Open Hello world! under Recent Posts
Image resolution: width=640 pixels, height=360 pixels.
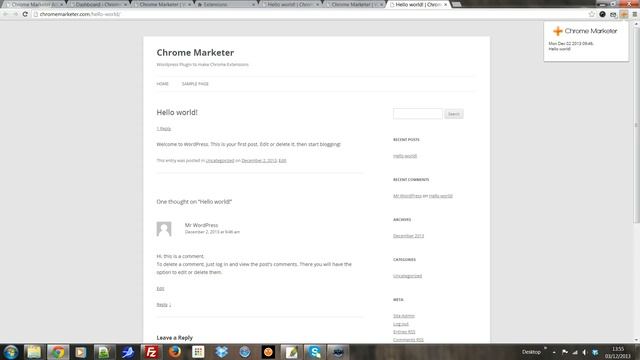[x=405, y=156]
